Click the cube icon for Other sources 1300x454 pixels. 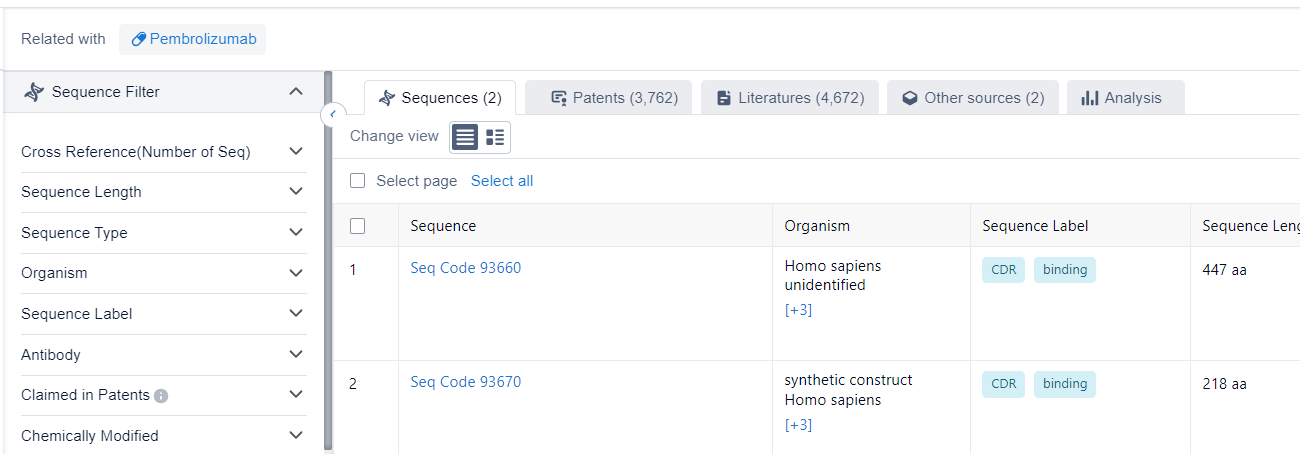click(909, 98)
